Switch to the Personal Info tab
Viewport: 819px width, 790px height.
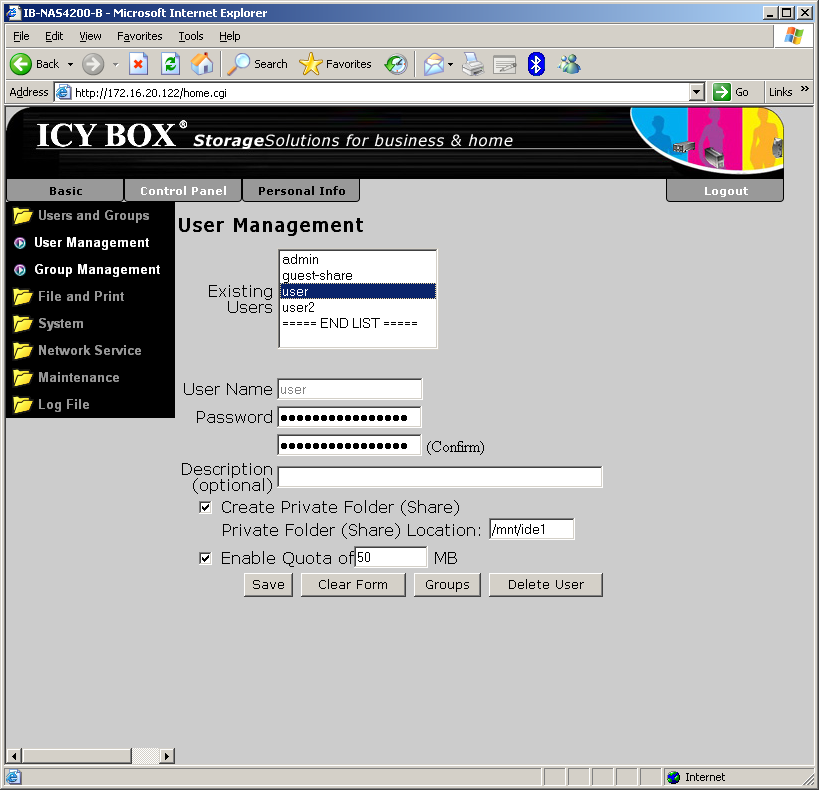(x=301, y=191)
